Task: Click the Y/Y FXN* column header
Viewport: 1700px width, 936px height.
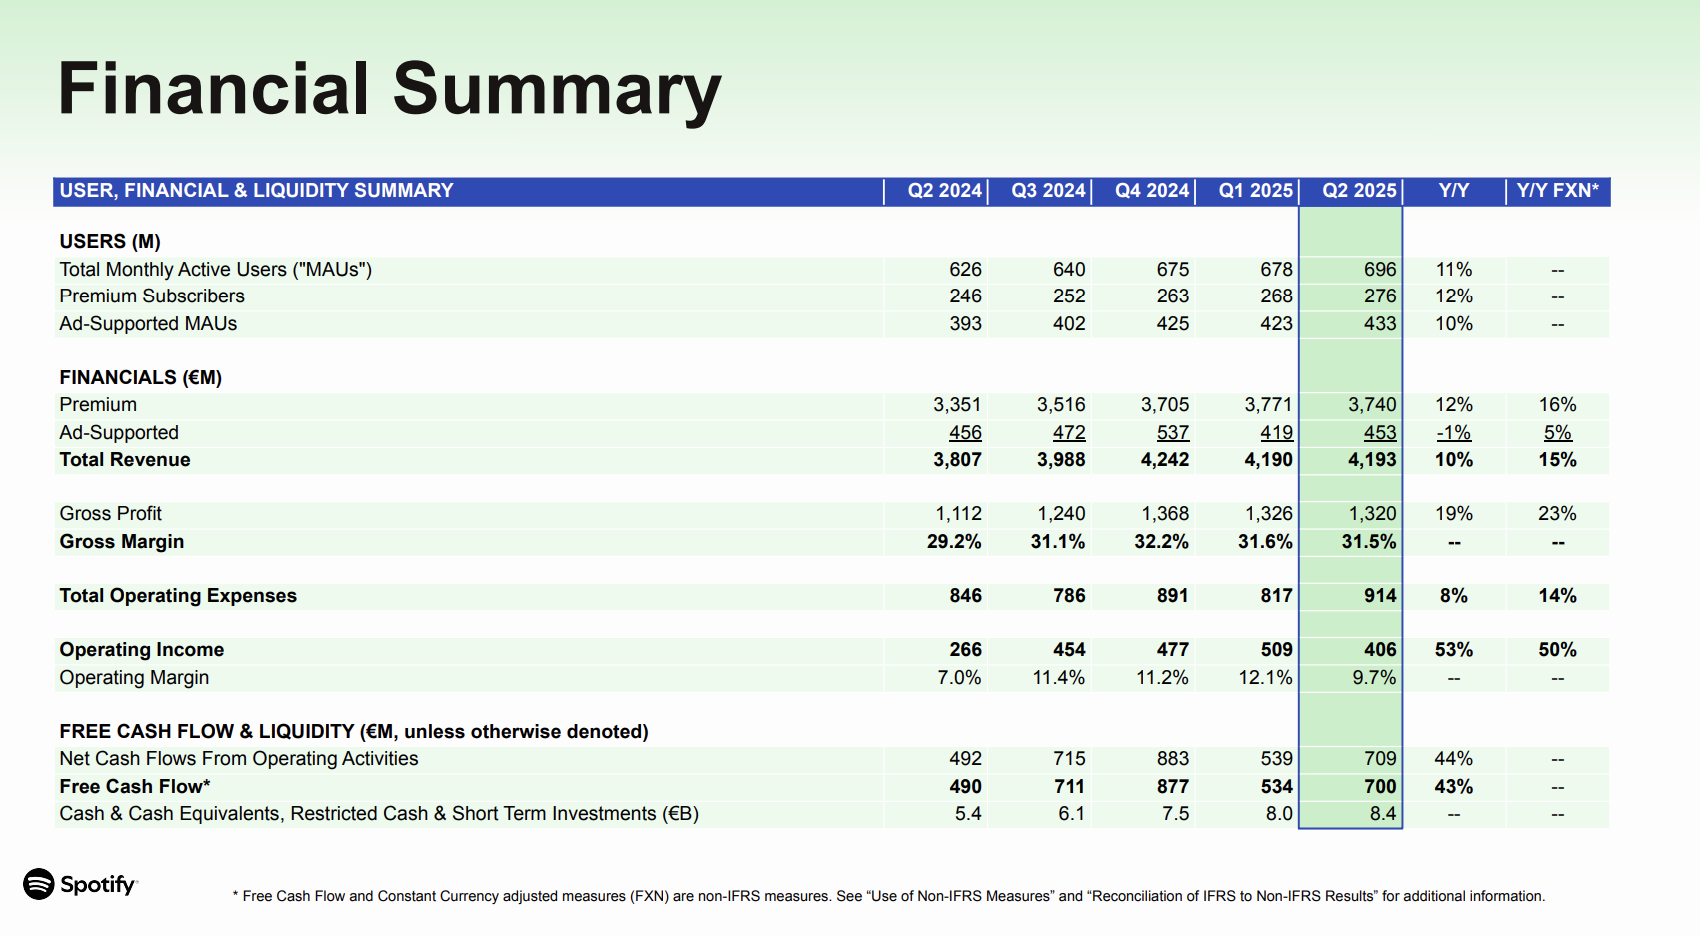Action: point(1557,191)
